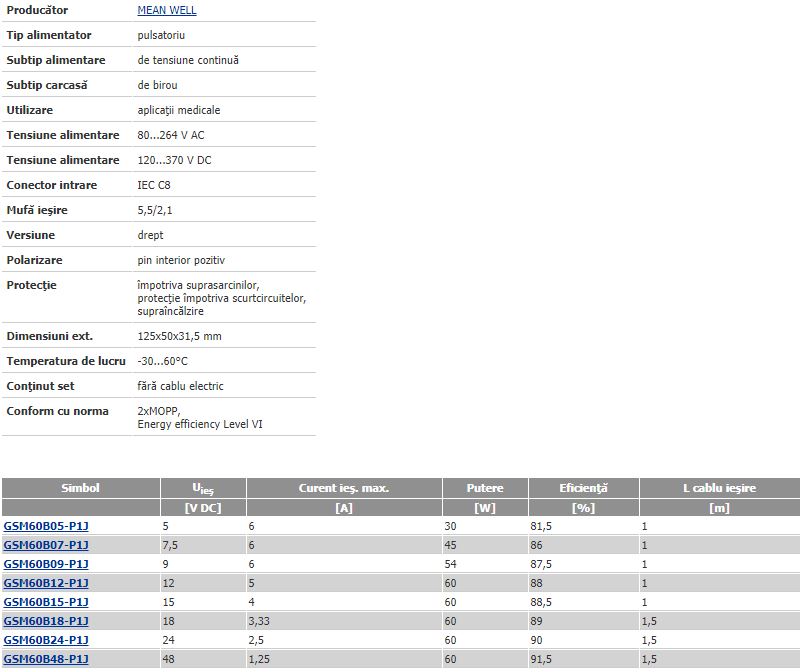Click the Simbol column header
This screenshot has width=803, height=672.
tap(80, 488)
